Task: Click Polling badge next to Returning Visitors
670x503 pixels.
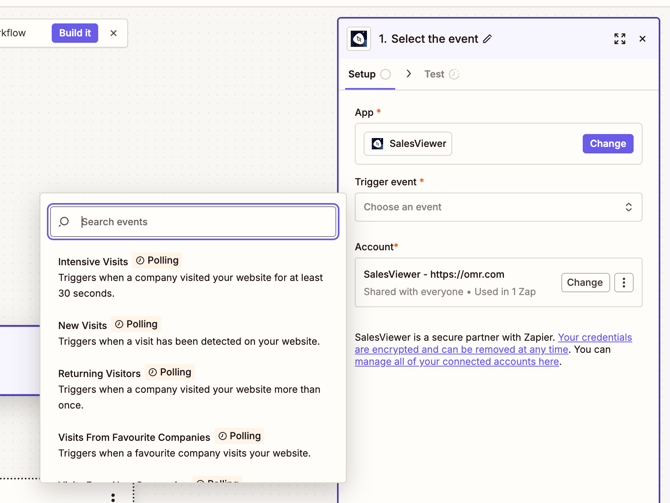Action: [x=170, y=372]
